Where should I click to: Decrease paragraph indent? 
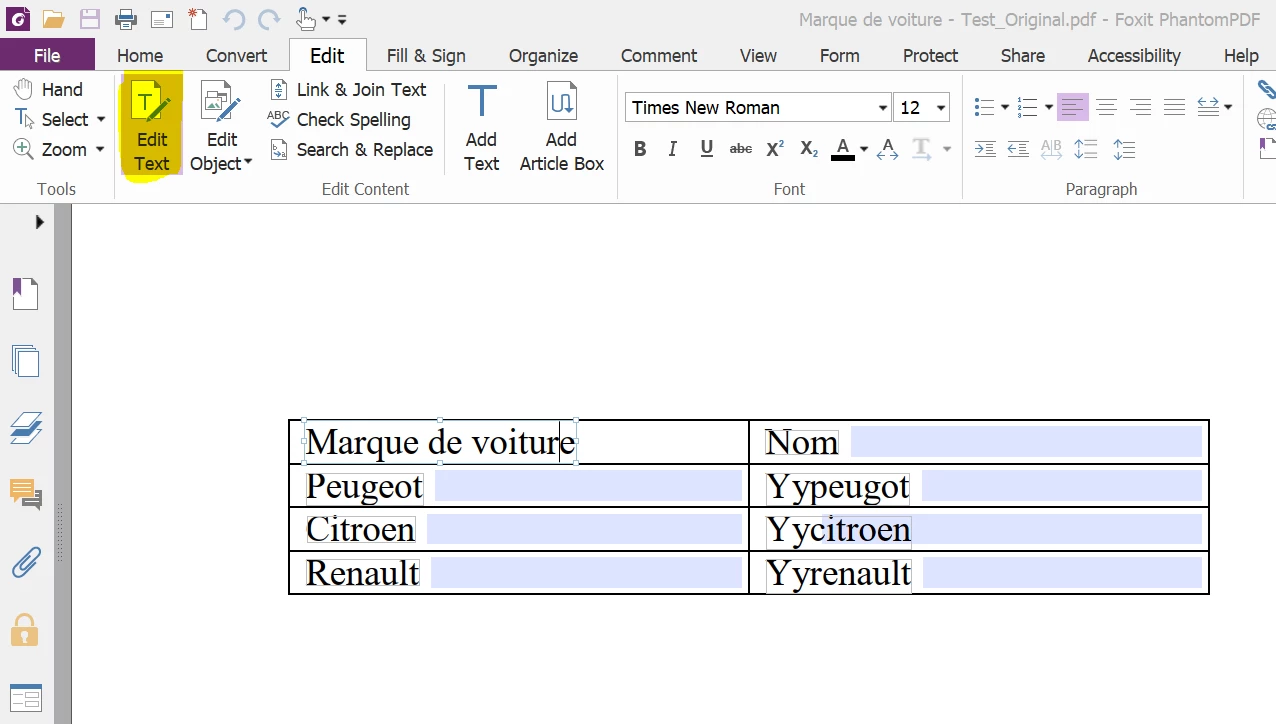1018,149
